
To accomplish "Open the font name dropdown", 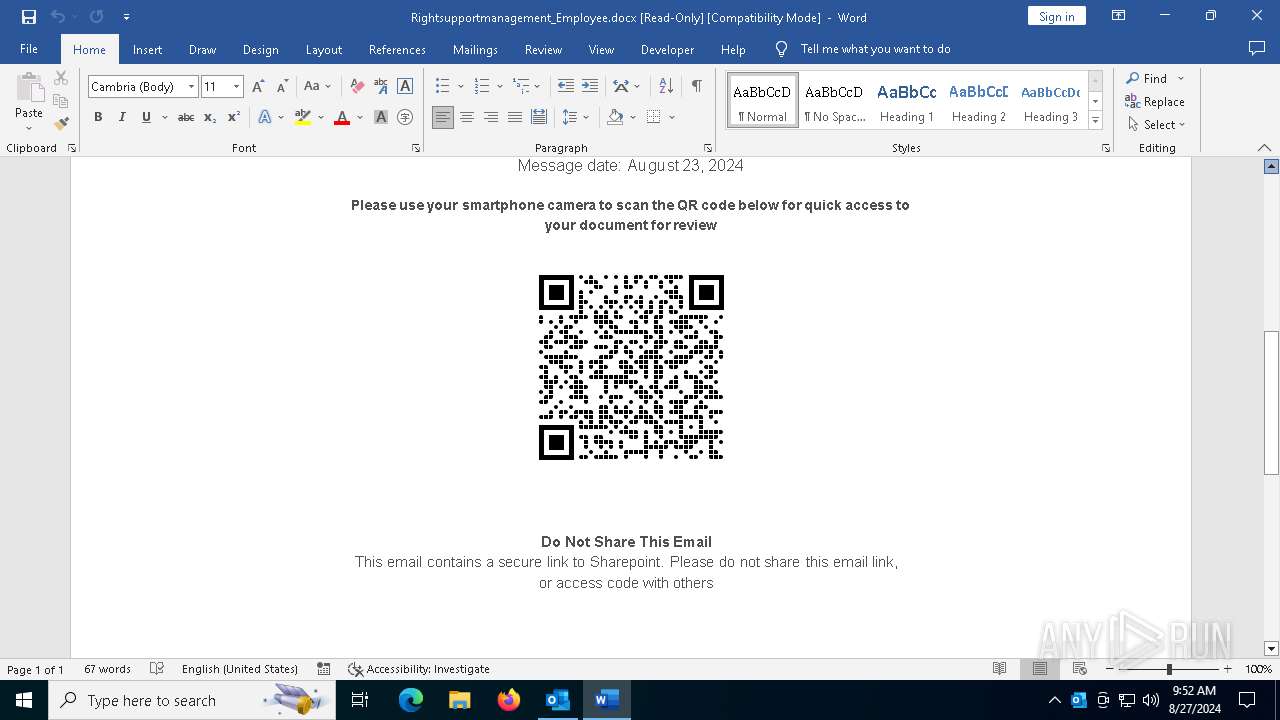I will [191, 87].
